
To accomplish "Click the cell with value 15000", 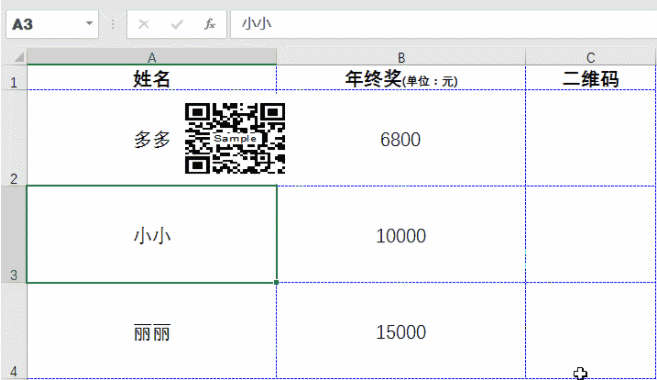I will (401, 331).
